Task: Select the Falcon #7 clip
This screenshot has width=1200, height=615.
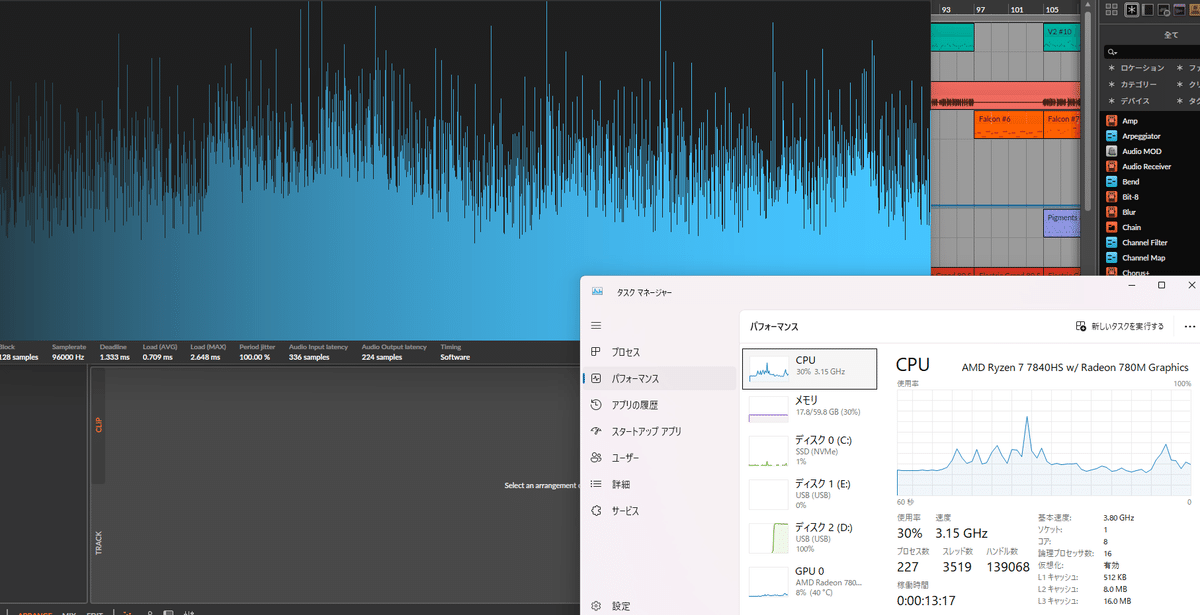Action: [x=1062, y=125]
